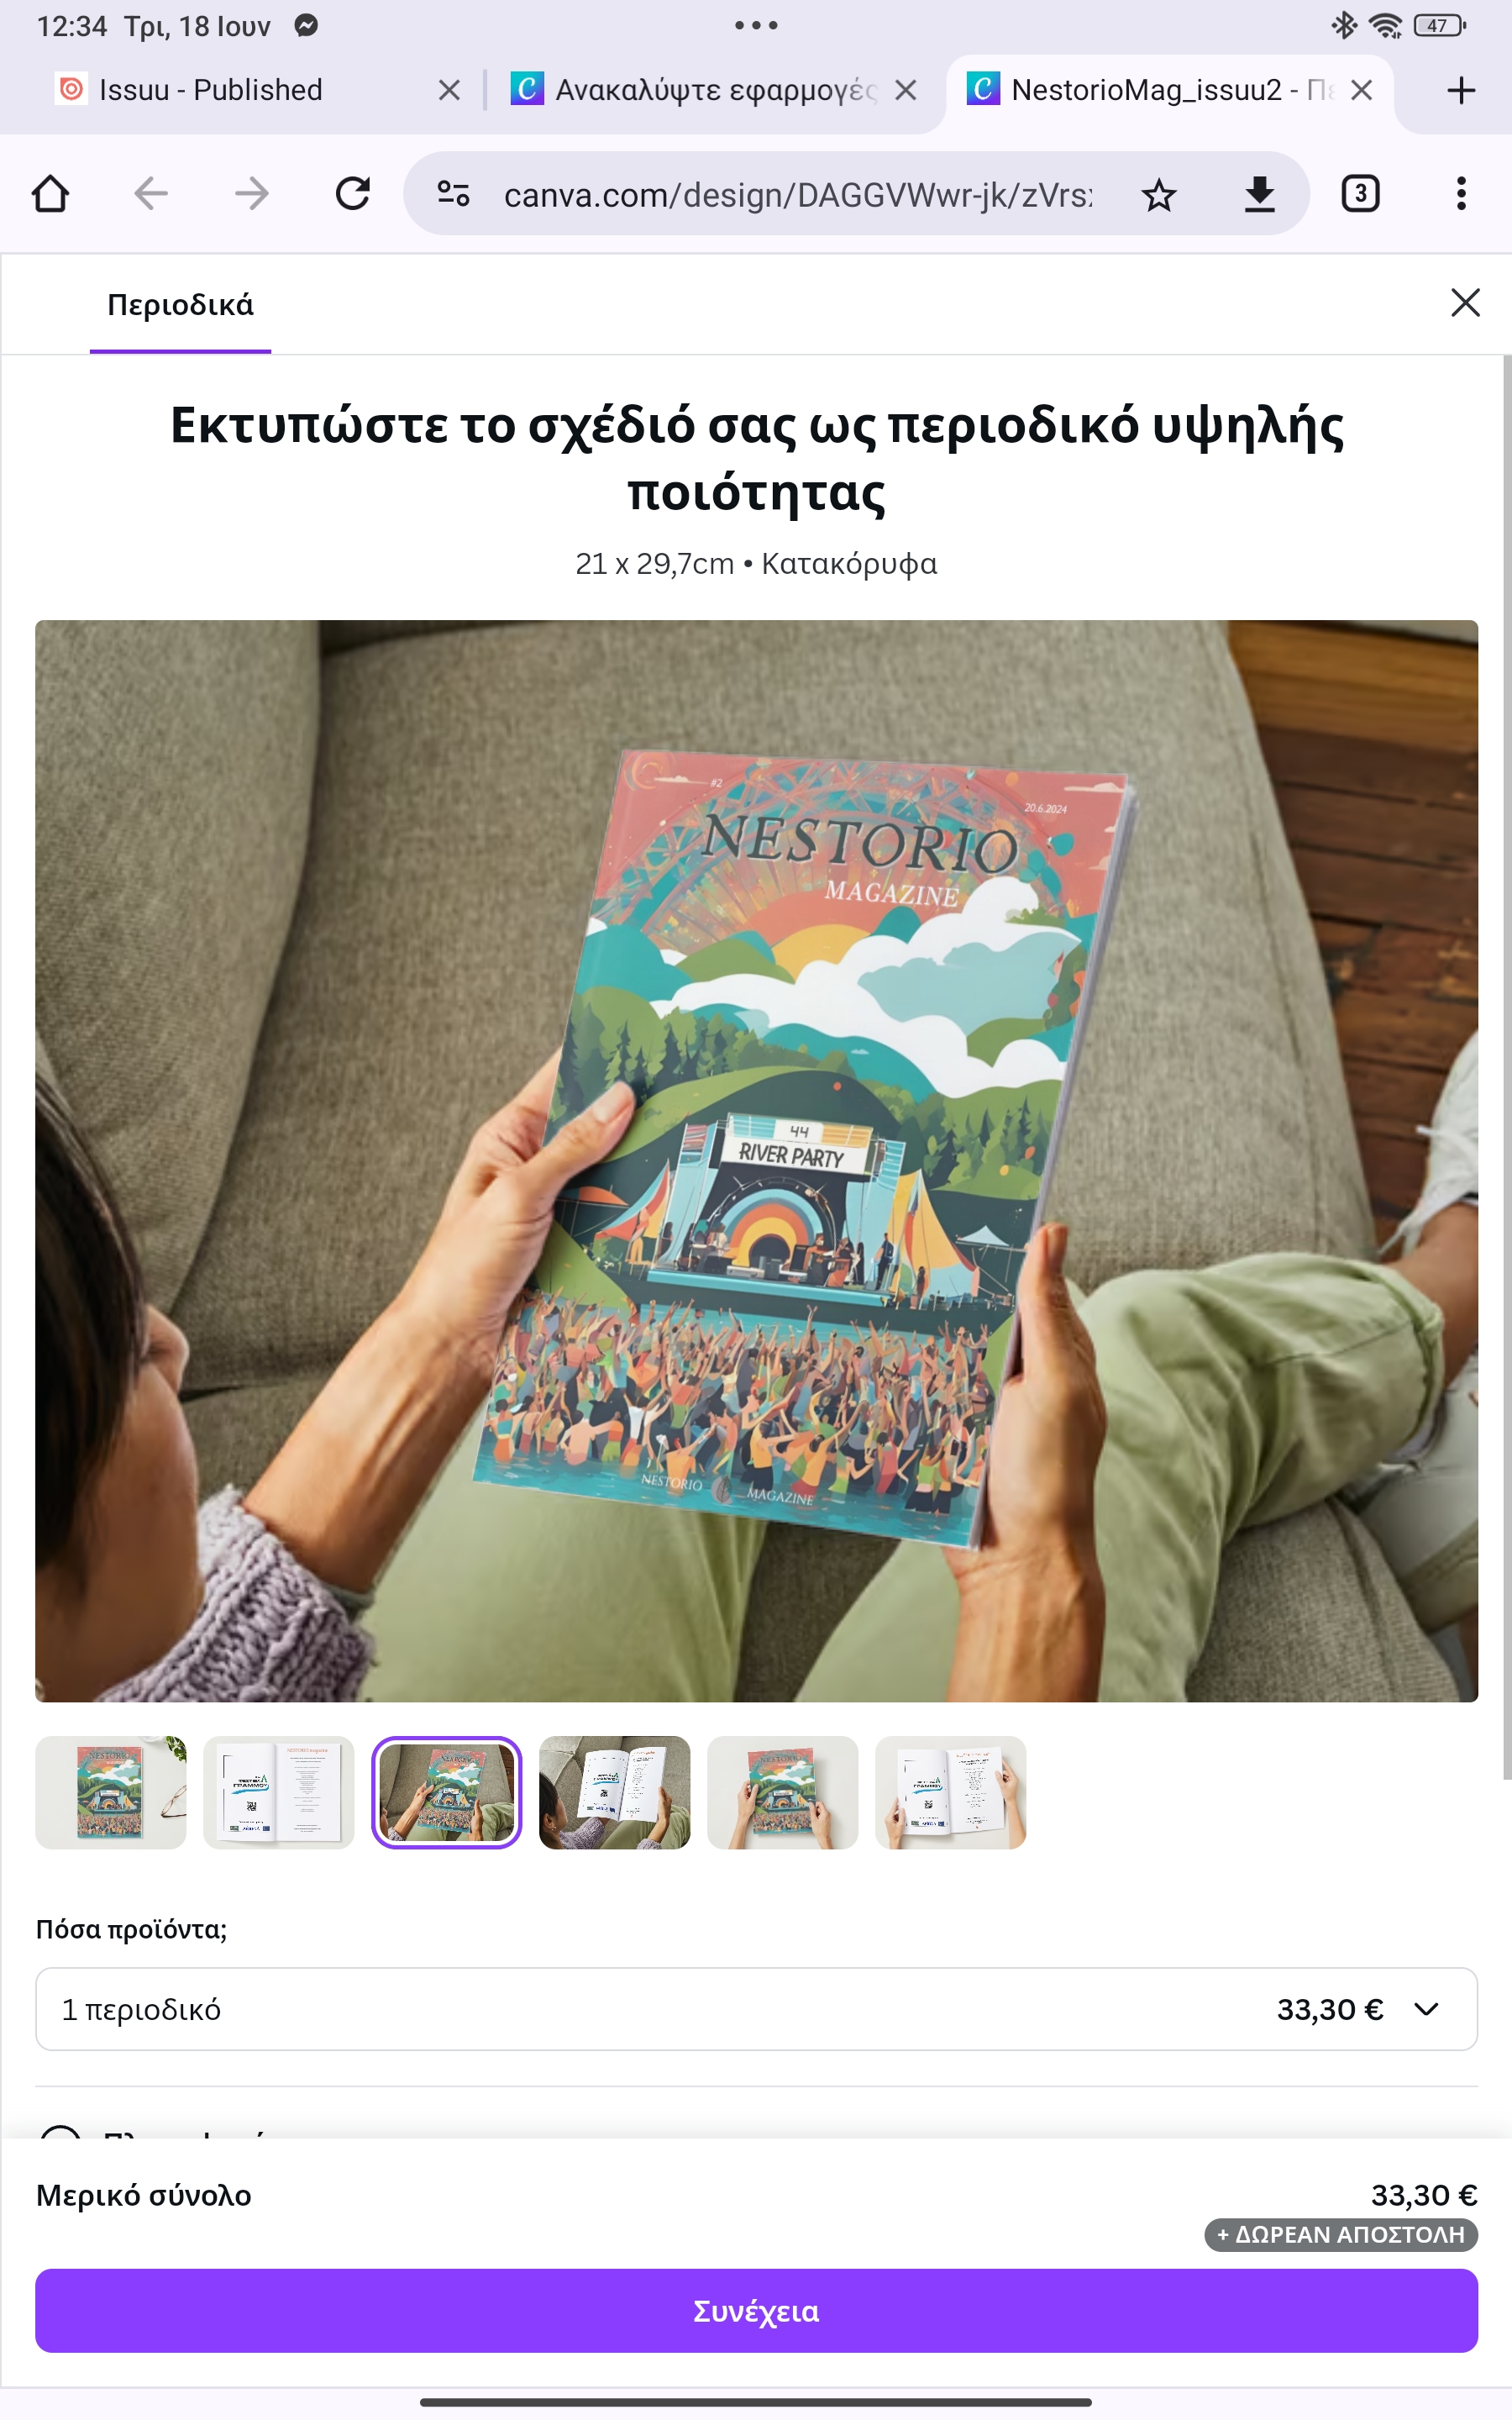Select the Περιοδικά tab

(x=180, y=305)
